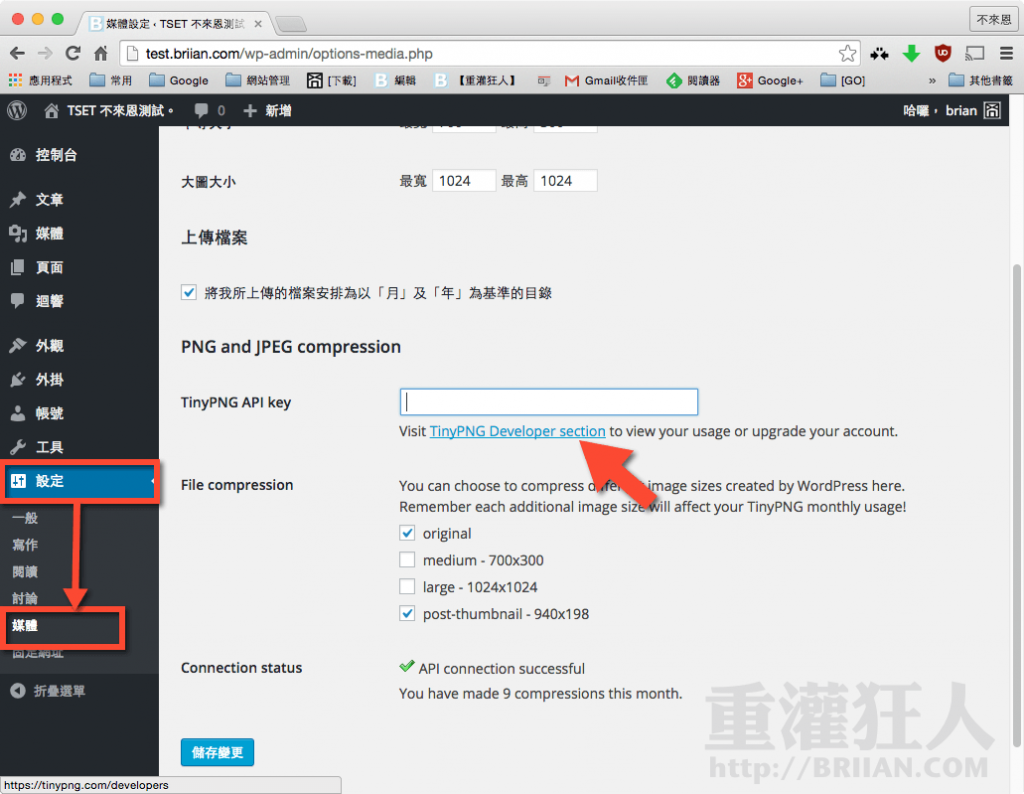1024x794 pixels.
Task: Click the WordPress logo in admin bar
Action: tap(17, 110)
